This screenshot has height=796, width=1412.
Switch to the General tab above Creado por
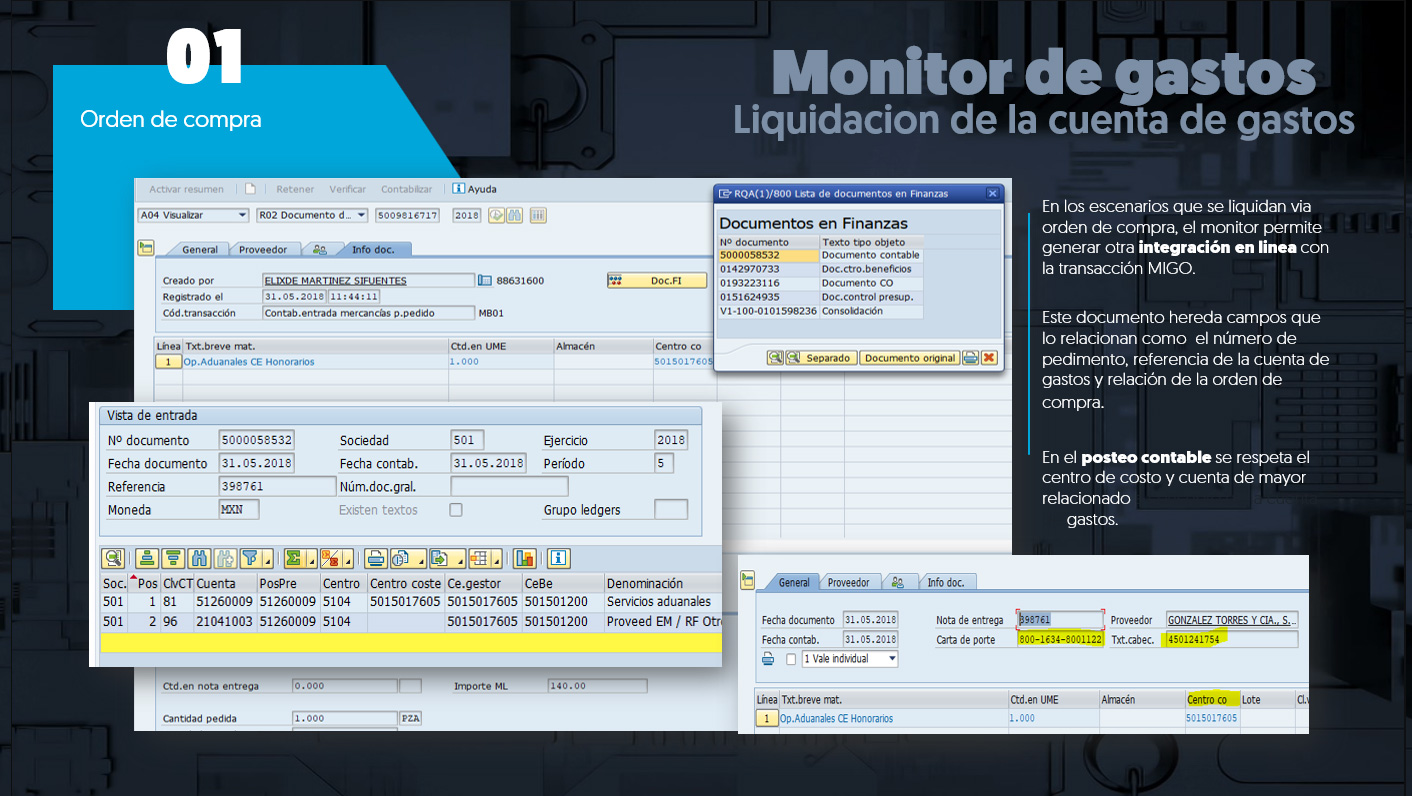(x=200, y=250)
